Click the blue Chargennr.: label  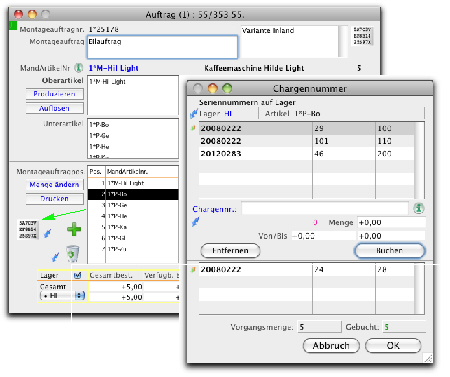coord(214,209)
